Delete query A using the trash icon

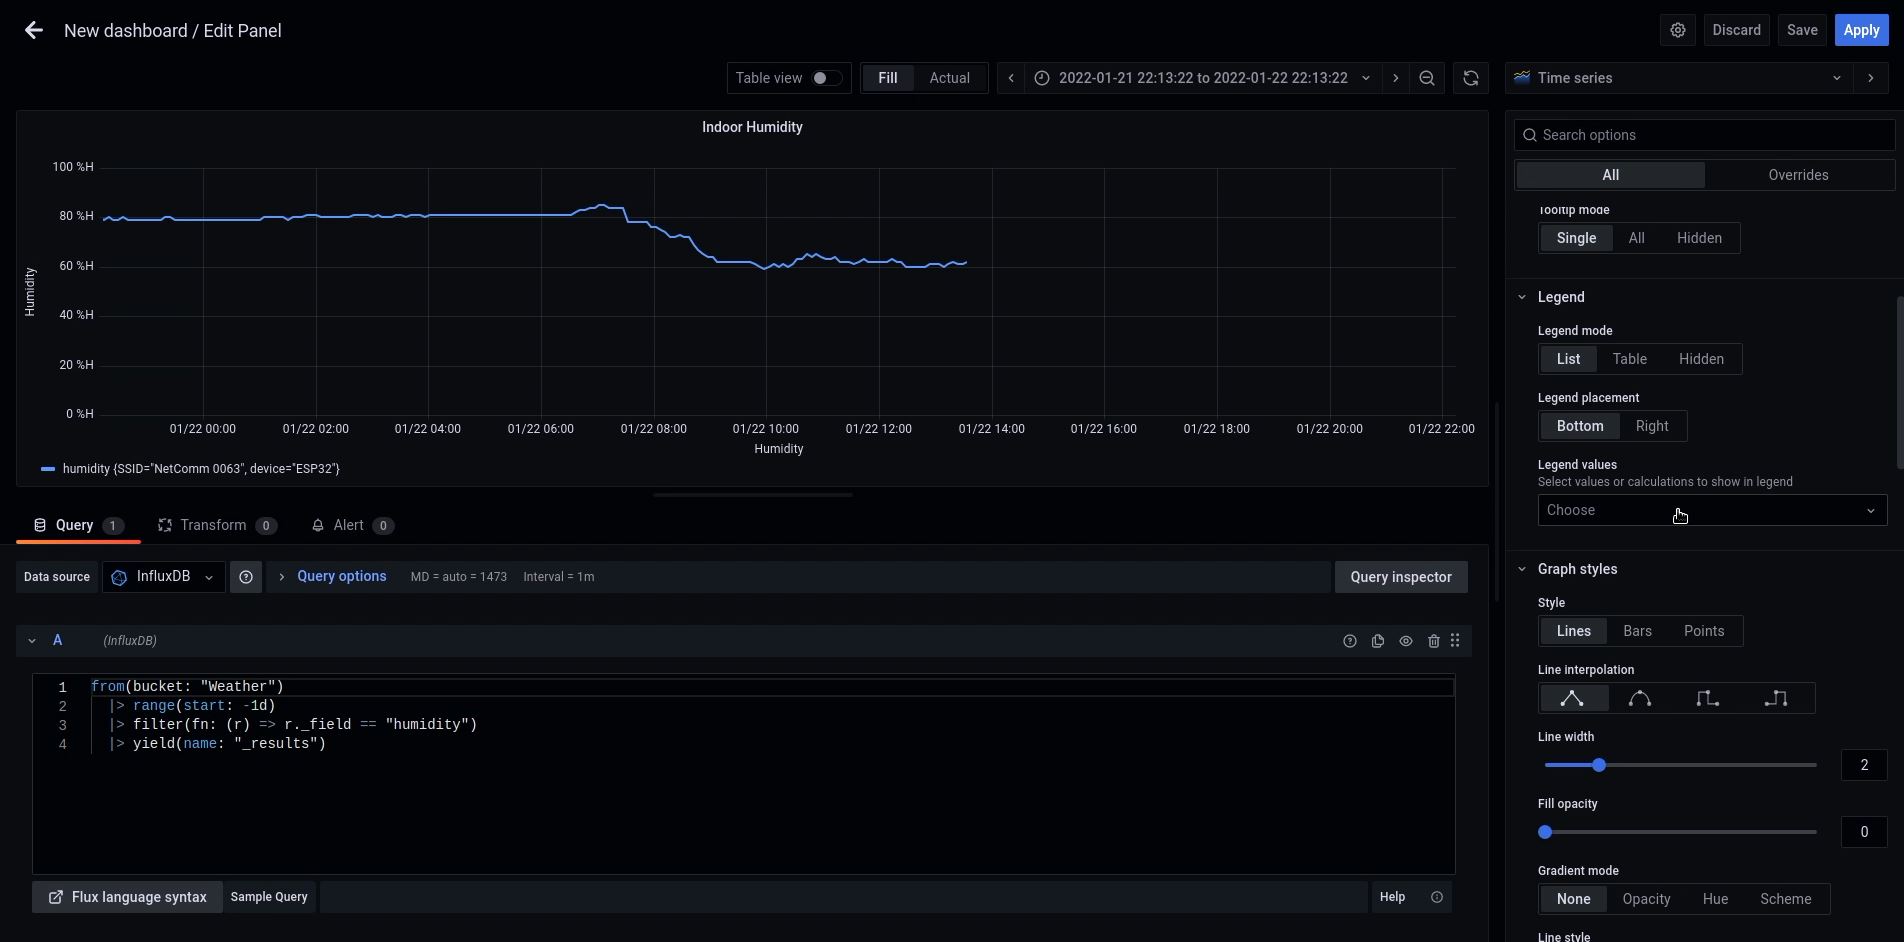(1433, 641)
